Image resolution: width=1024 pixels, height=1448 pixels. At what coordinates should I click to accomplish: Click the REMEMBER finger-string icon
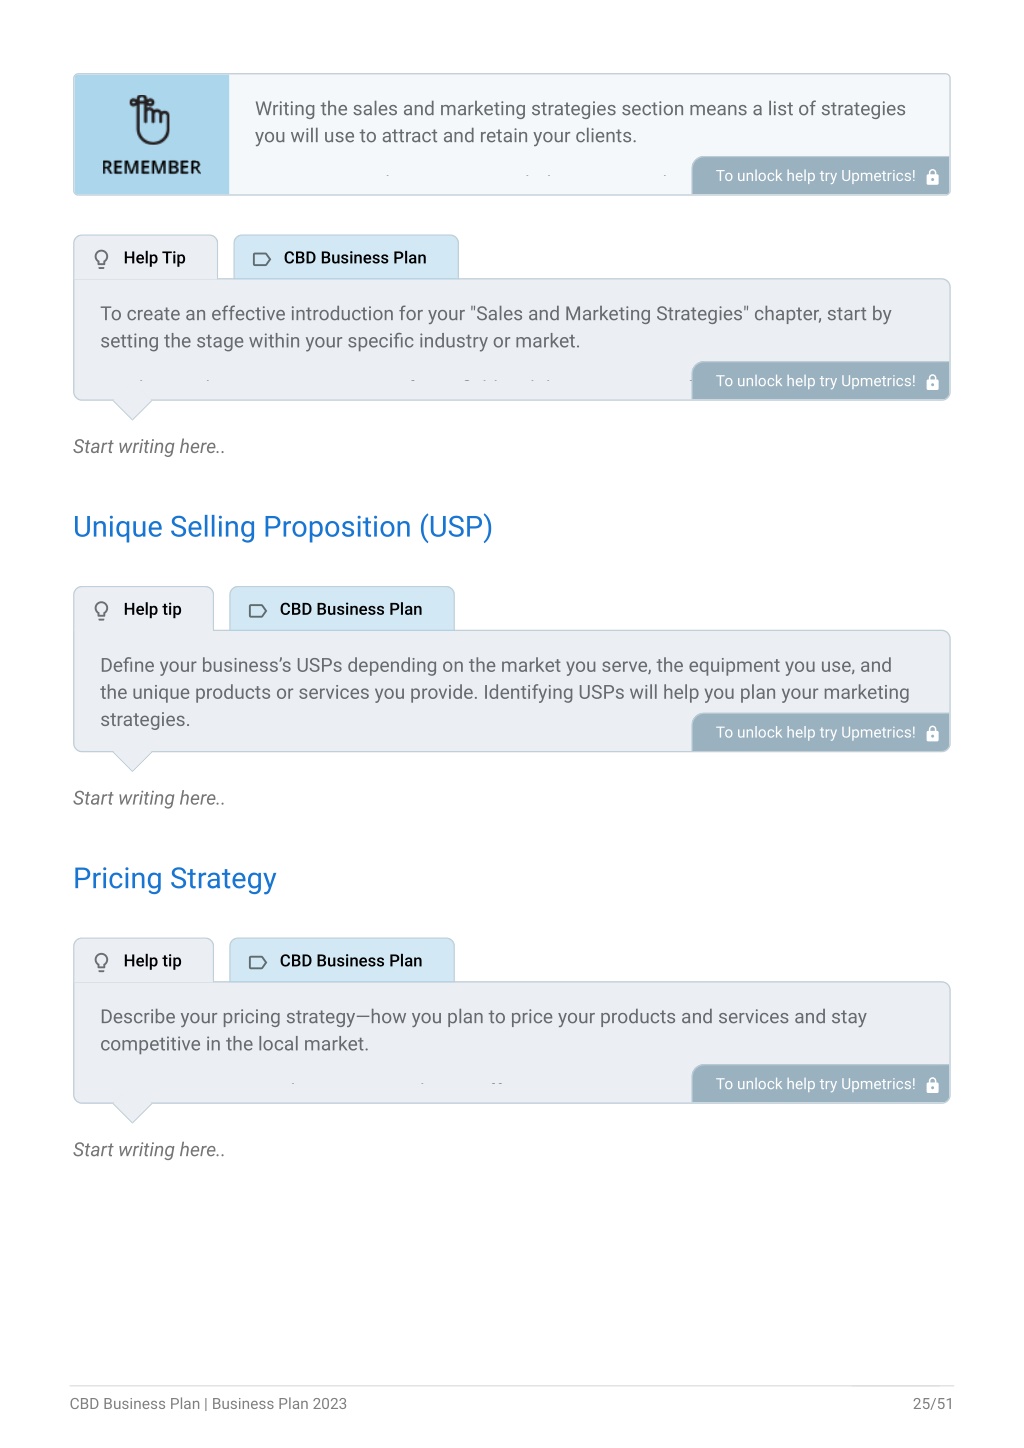[x=150, y=119]
